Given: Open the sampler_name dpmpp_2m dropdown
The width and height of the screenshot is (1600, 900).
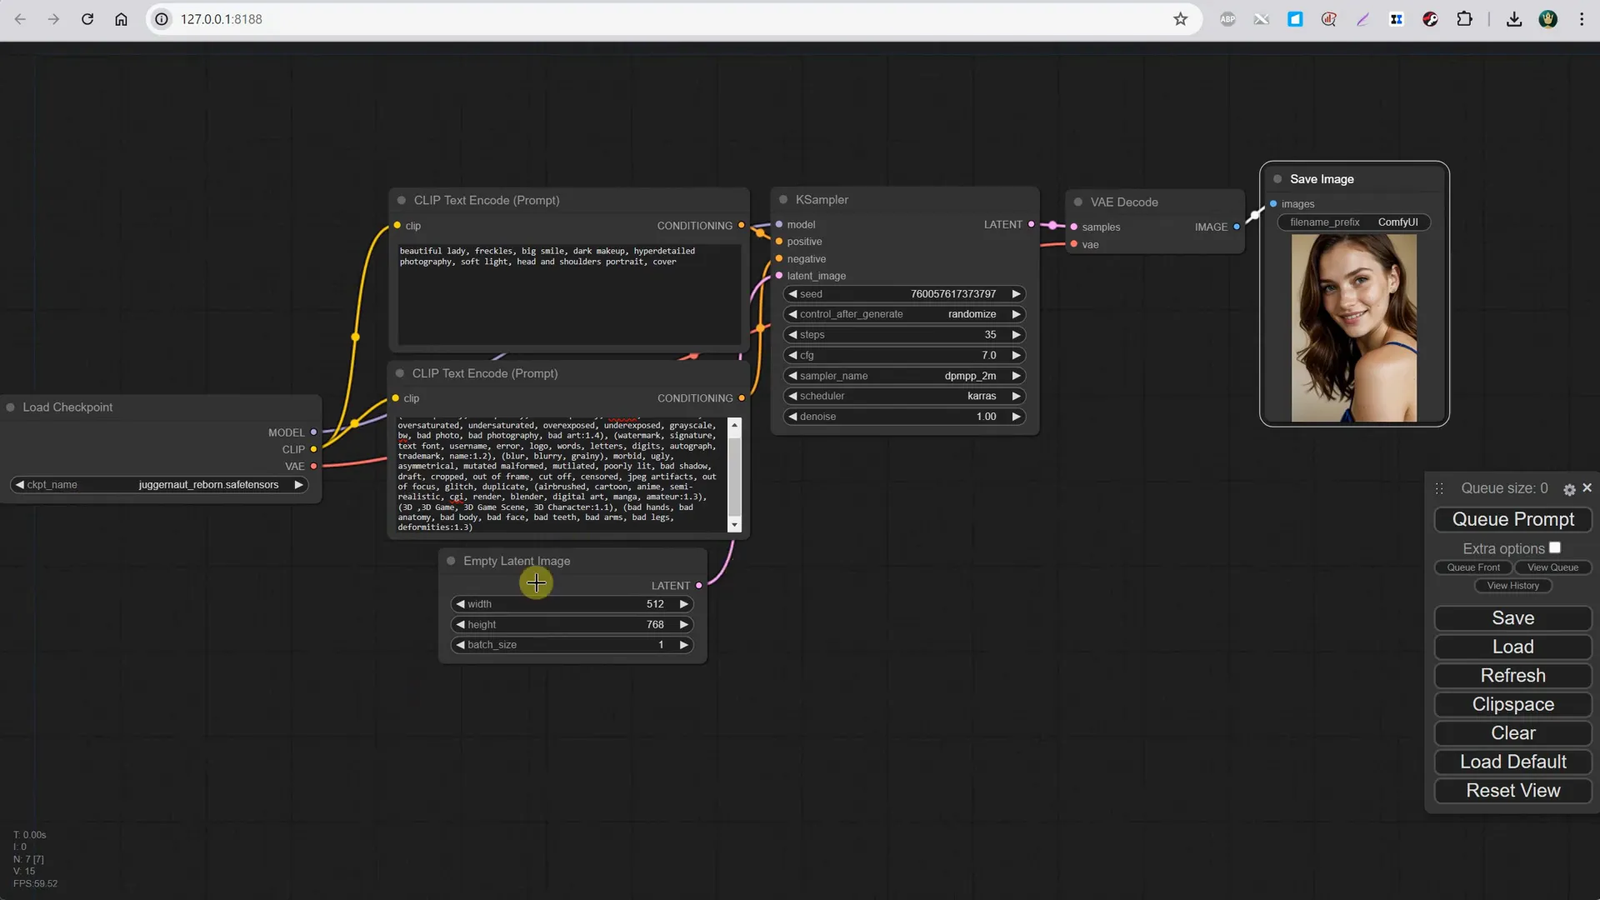Looking at the screenshot, I should (x=904, y=376).
